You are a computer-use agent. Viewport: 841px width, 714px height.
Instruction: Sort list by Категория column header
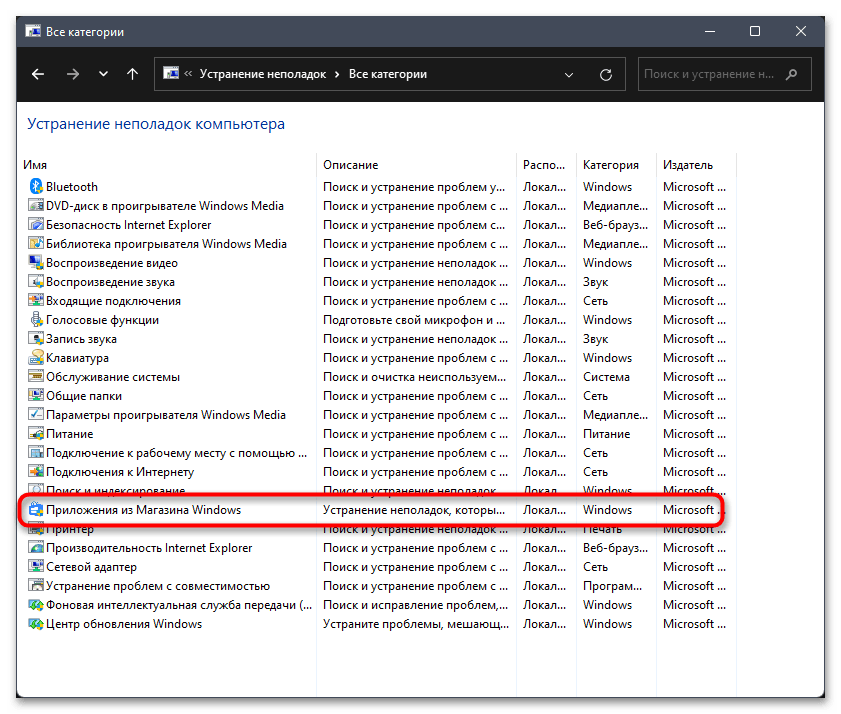point(610,165)
